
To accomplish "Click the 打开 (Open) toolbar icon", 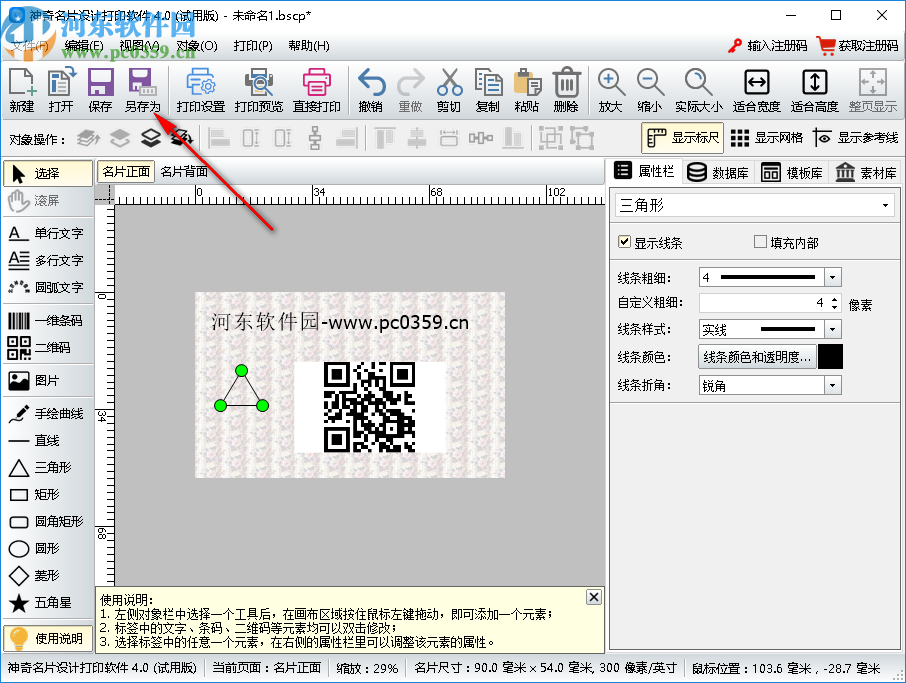I will pos(61,90).
